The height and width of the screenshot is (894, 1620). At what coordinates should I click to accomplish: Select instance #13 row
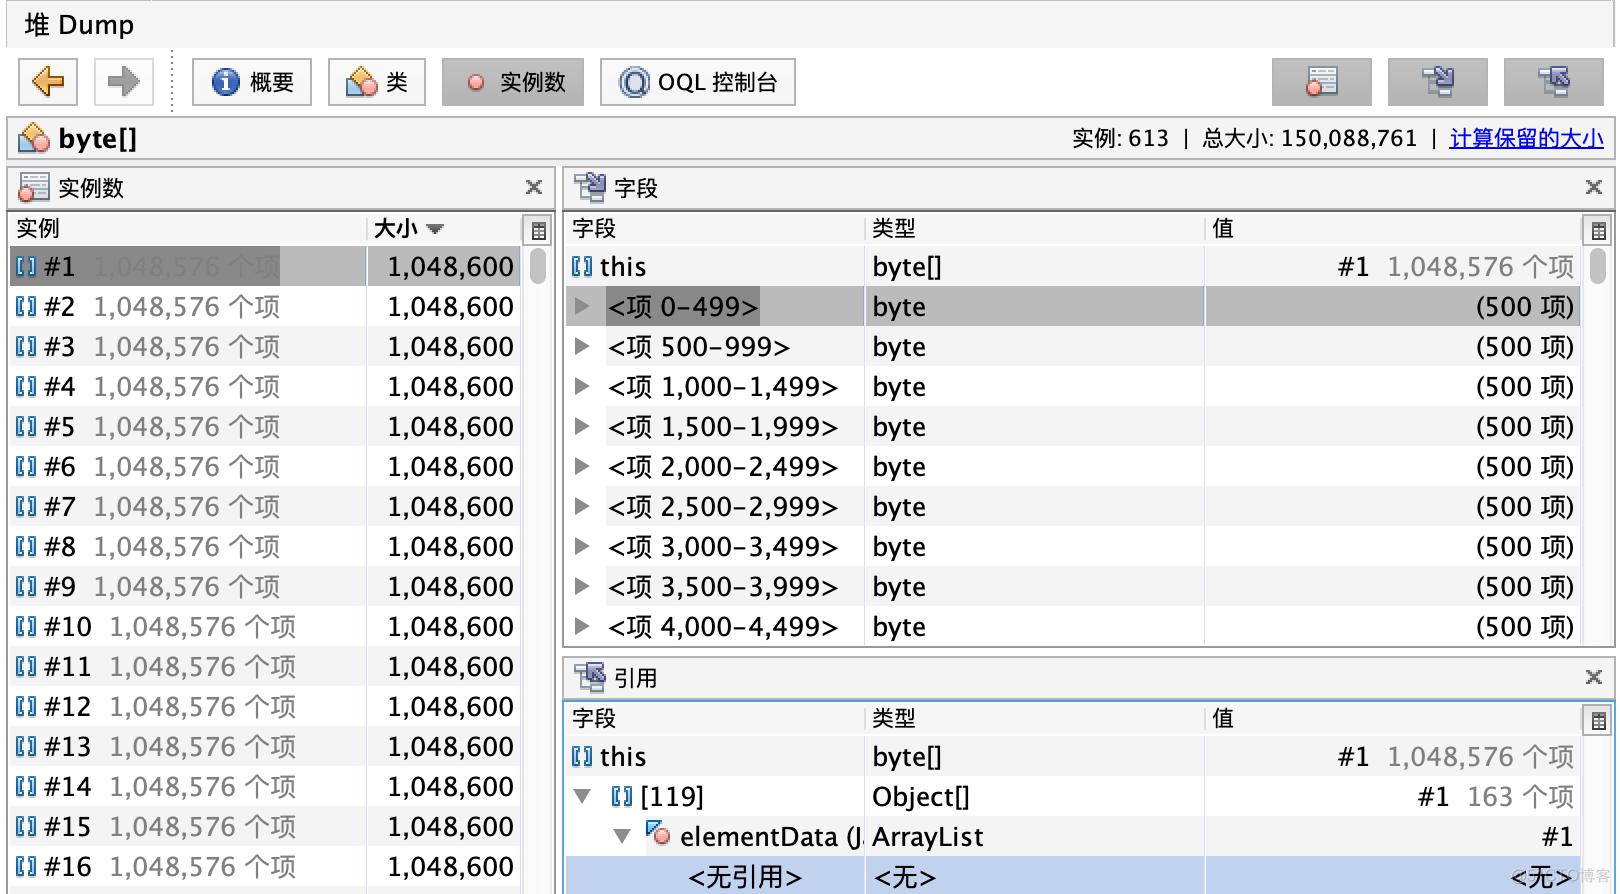265,747
